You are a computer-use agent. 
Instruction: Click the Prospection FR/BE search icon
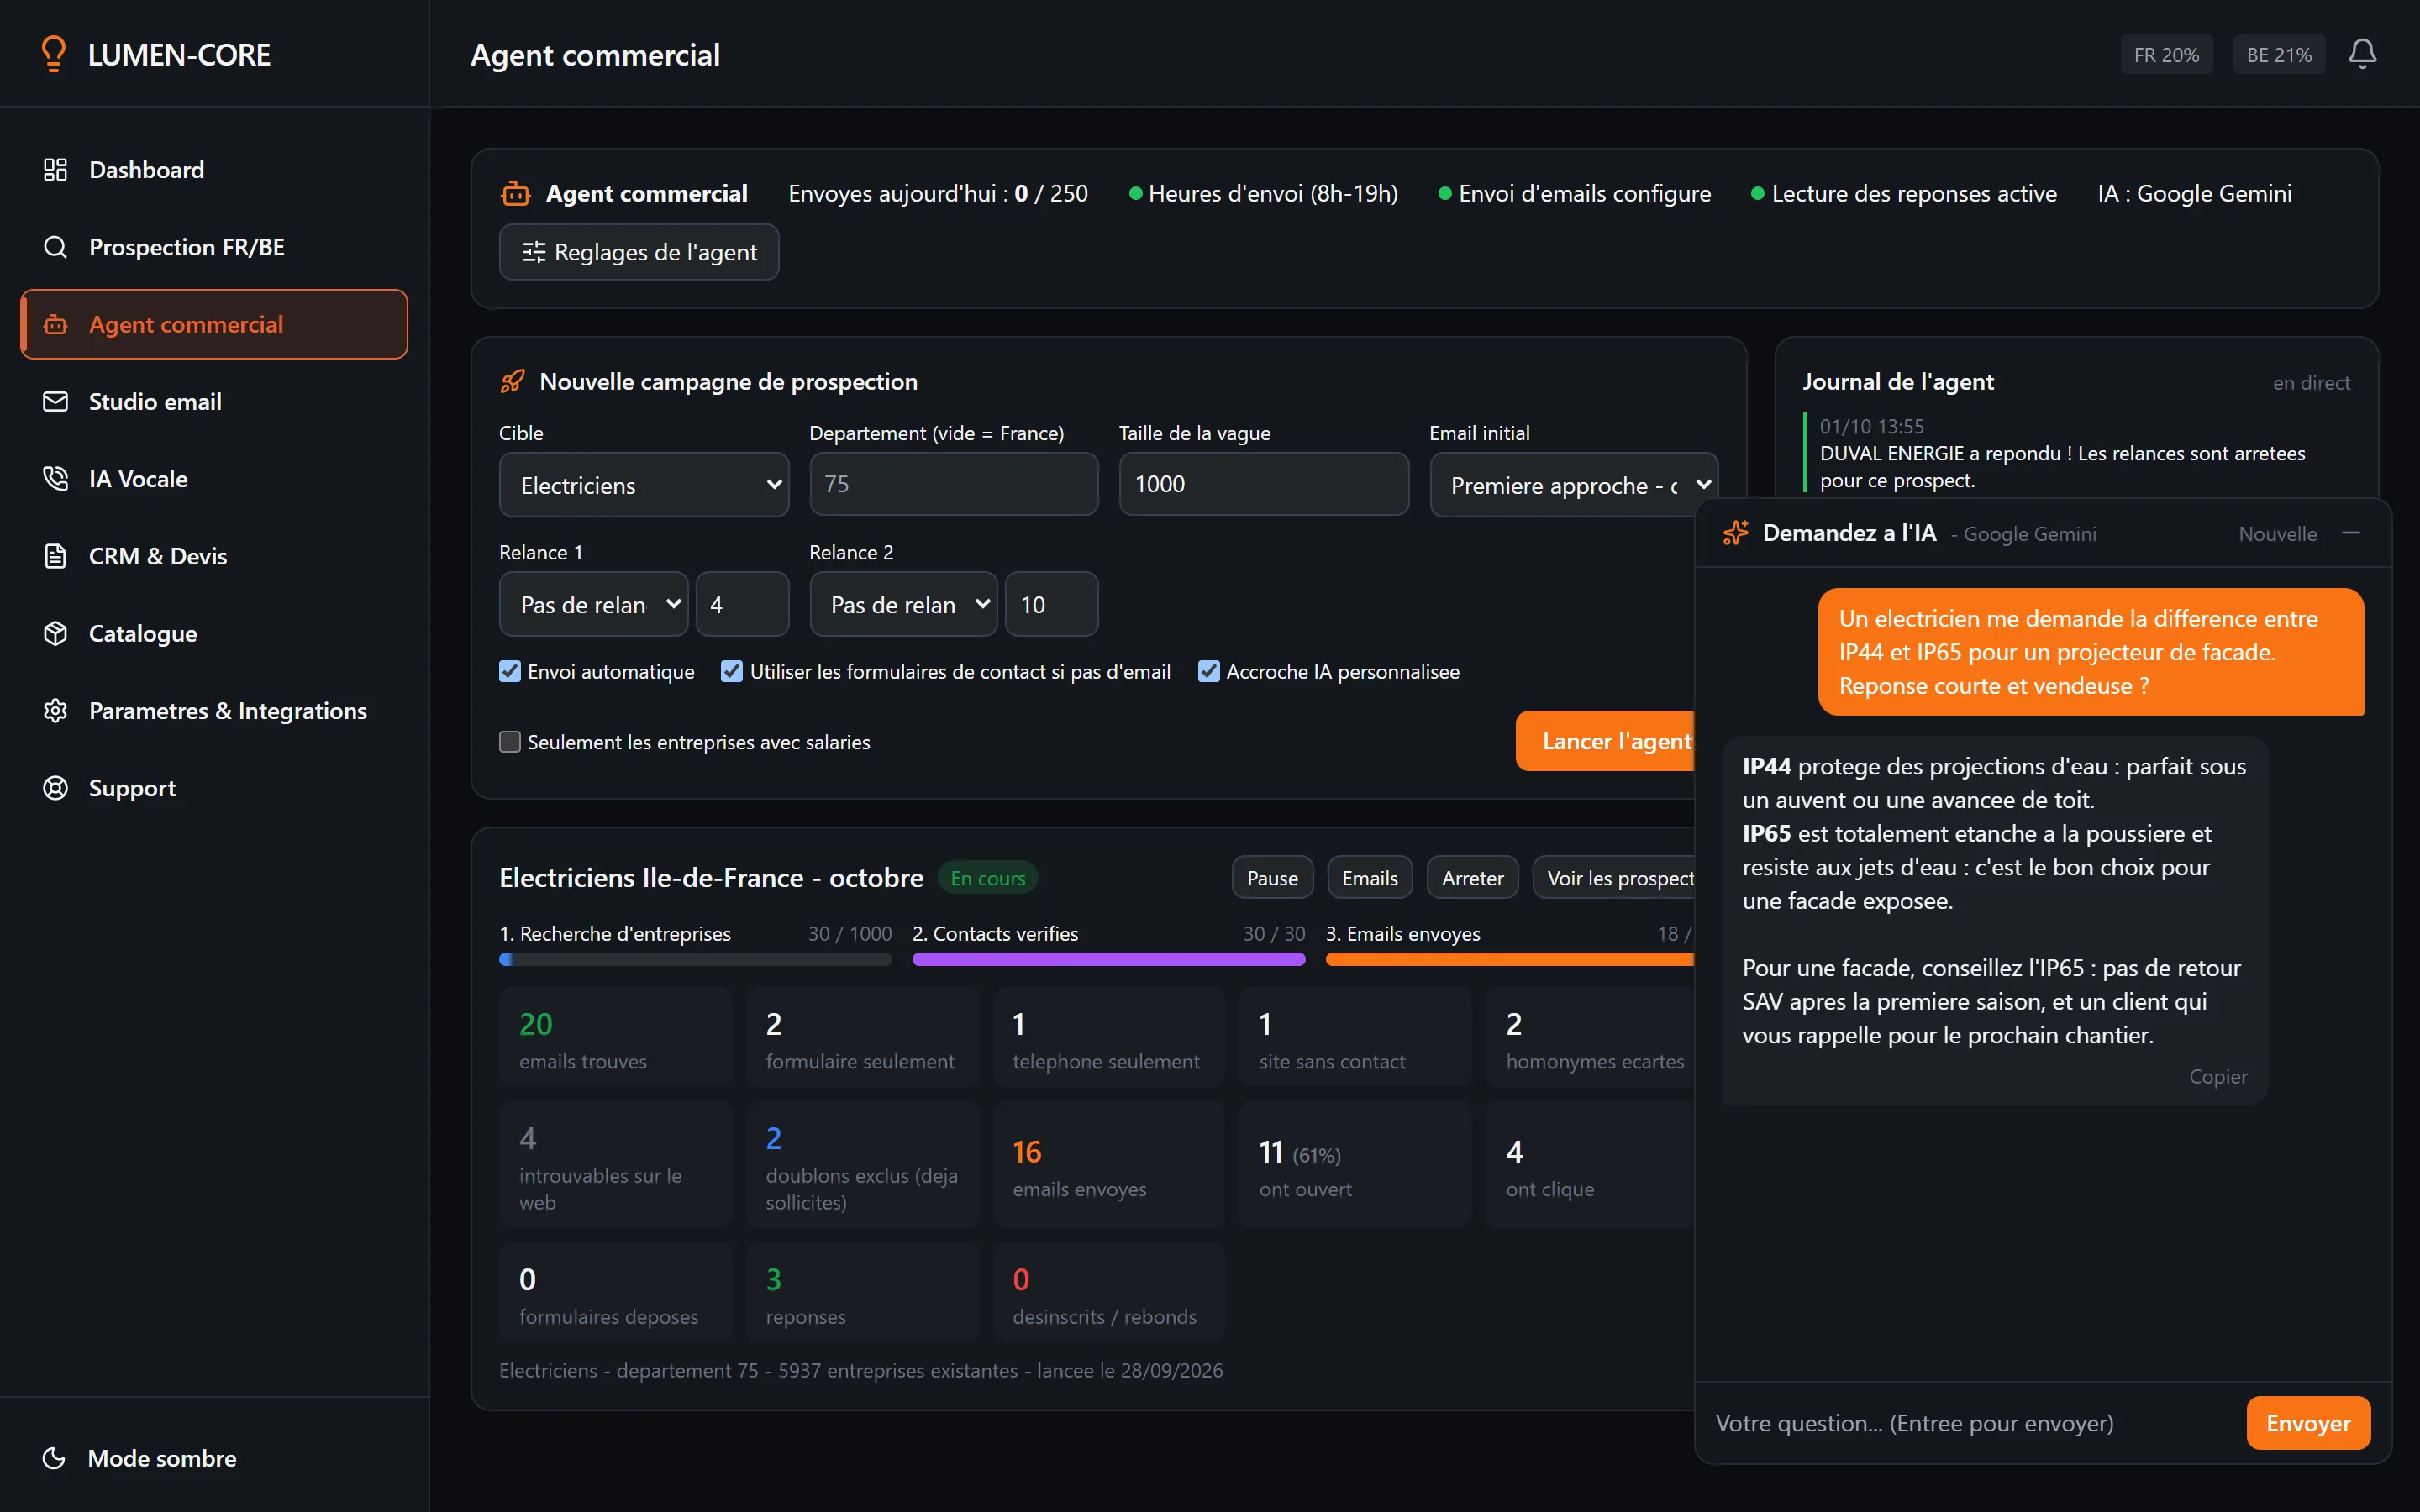[x=55, y=247]
